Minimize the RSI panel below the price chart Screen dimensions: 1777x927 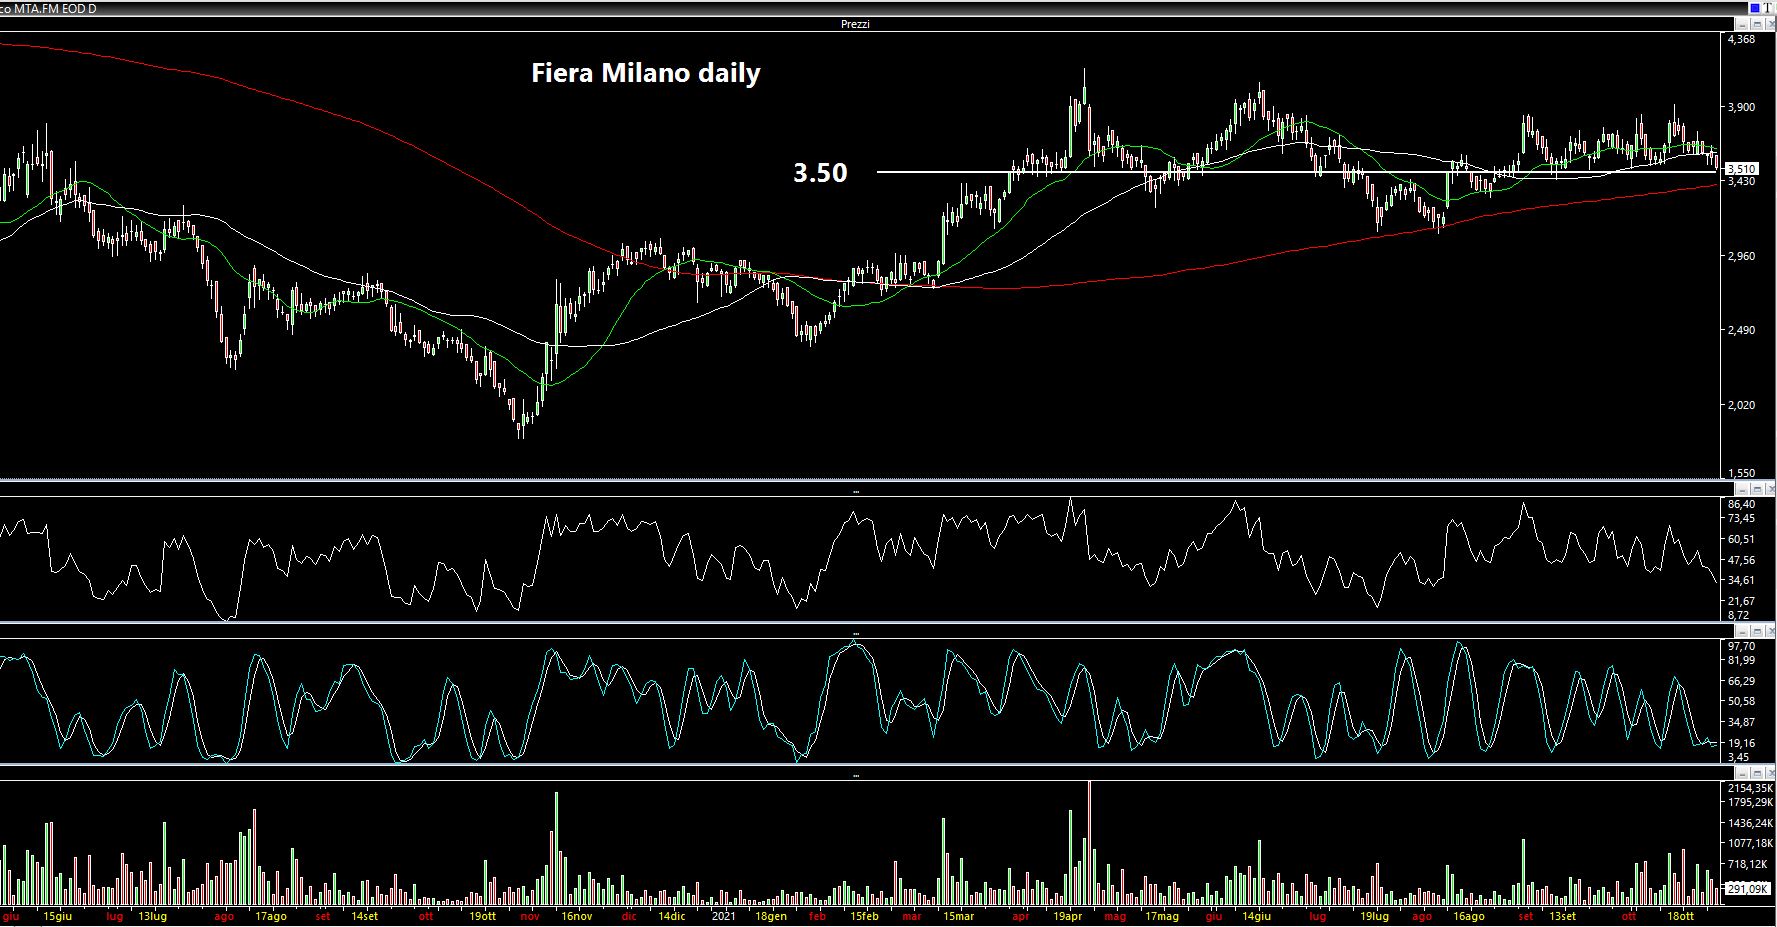click(1741, 489)
